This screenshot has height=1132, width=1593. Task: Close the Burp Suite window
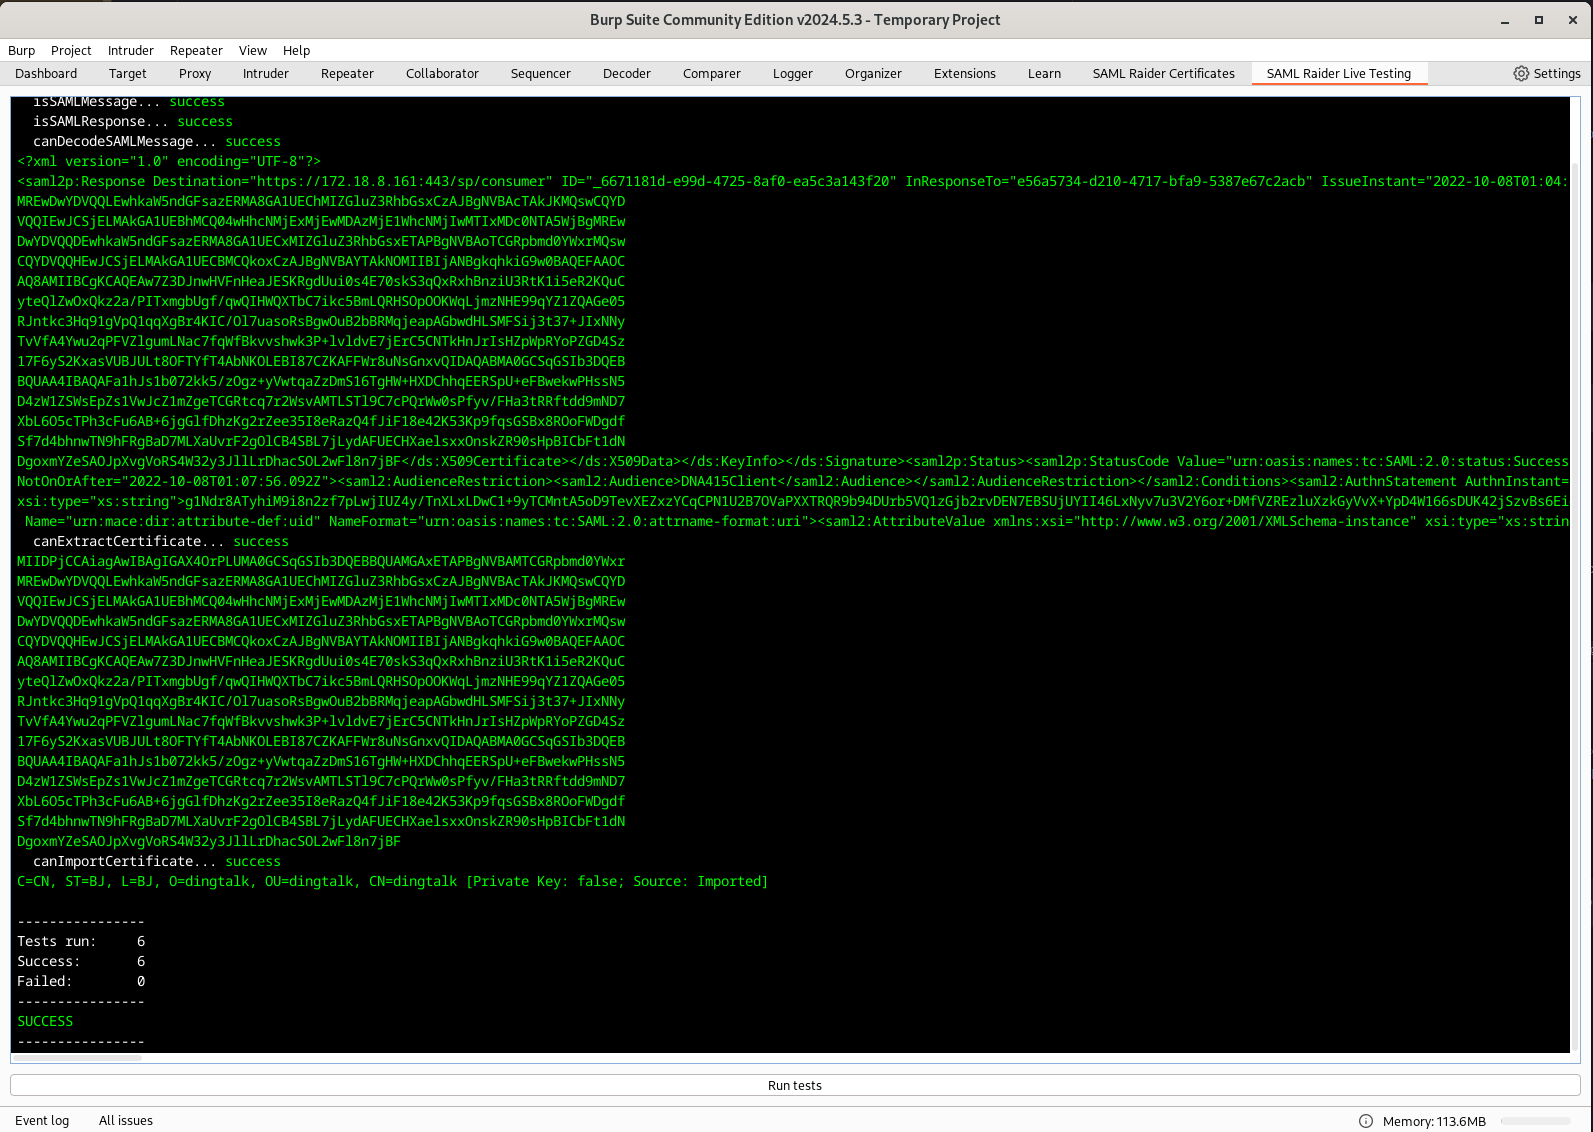click(1573, 20)
